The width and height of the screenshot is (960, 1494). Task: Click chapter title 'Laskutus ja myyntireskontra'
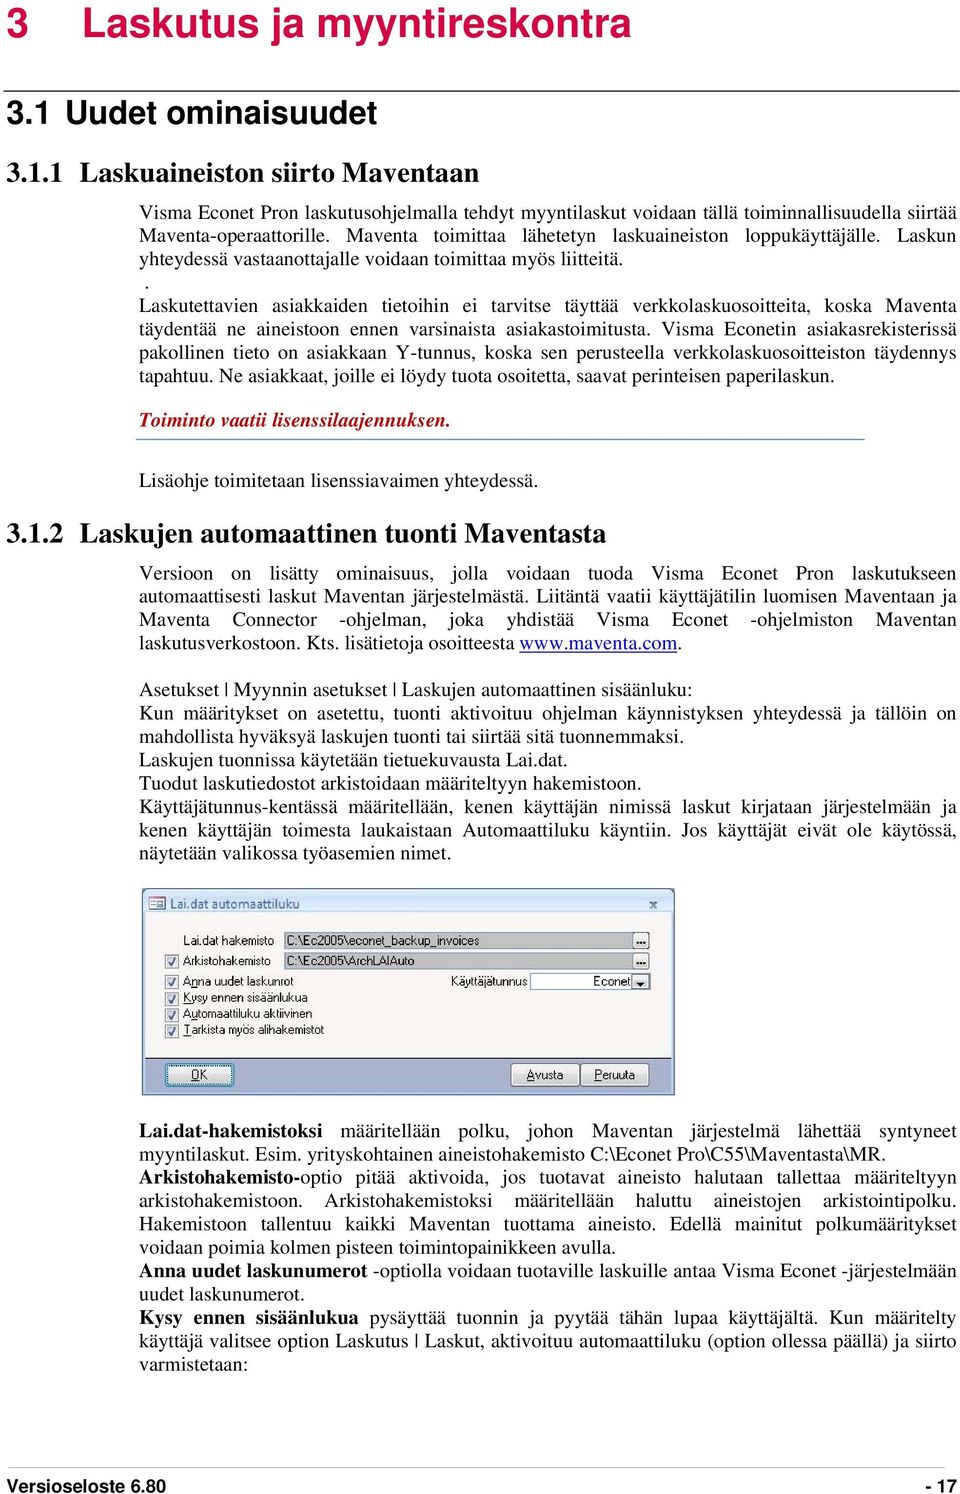coord(357,23)
